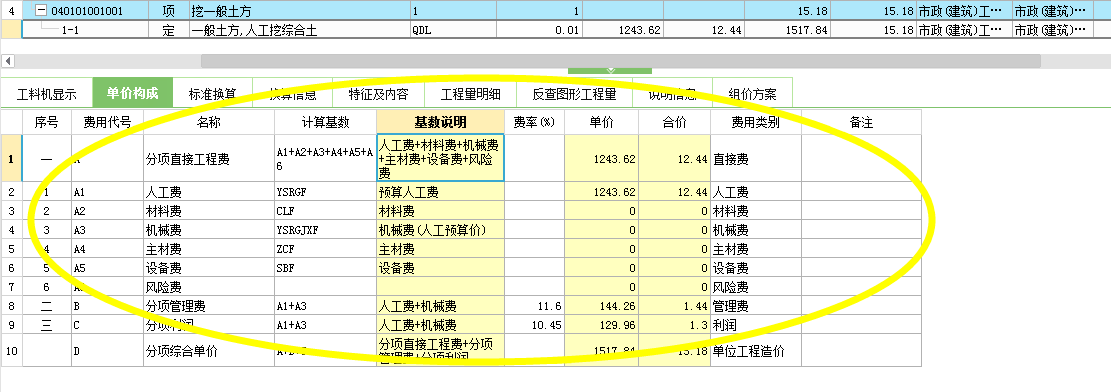Click the 利润 category cell
1111x392 pixels.
pyautogui.click(x=756, y=325)
